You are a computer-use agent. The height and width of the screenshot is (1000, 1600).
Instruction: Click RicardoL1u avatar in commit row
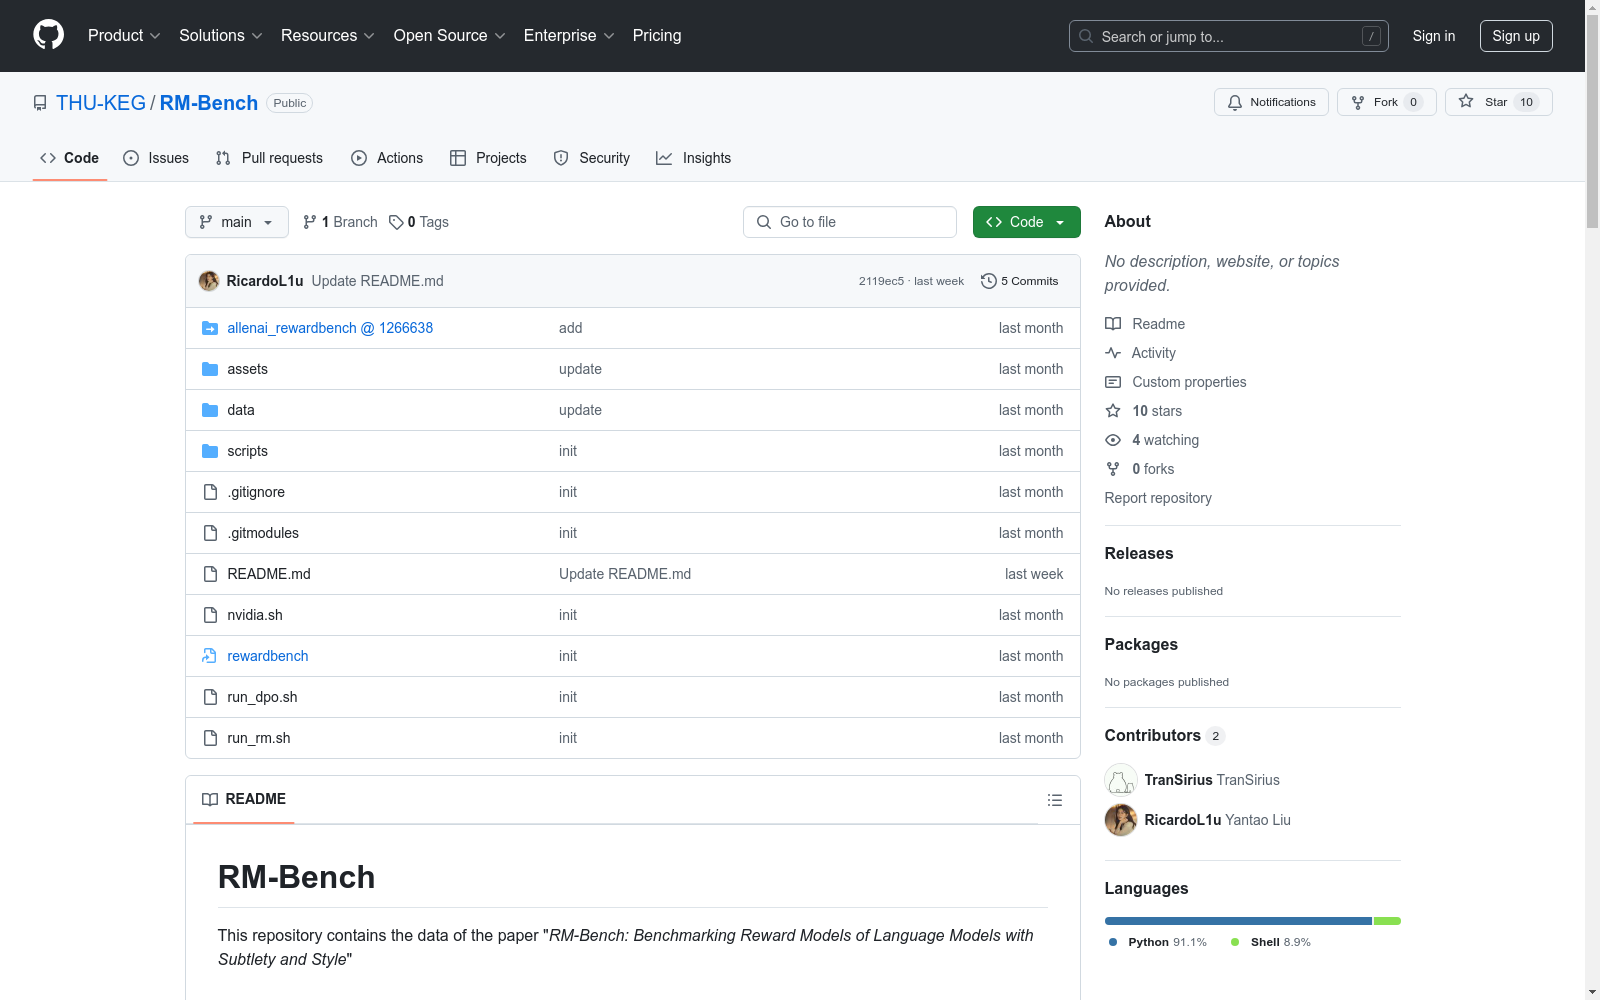(x=209, y=281)
